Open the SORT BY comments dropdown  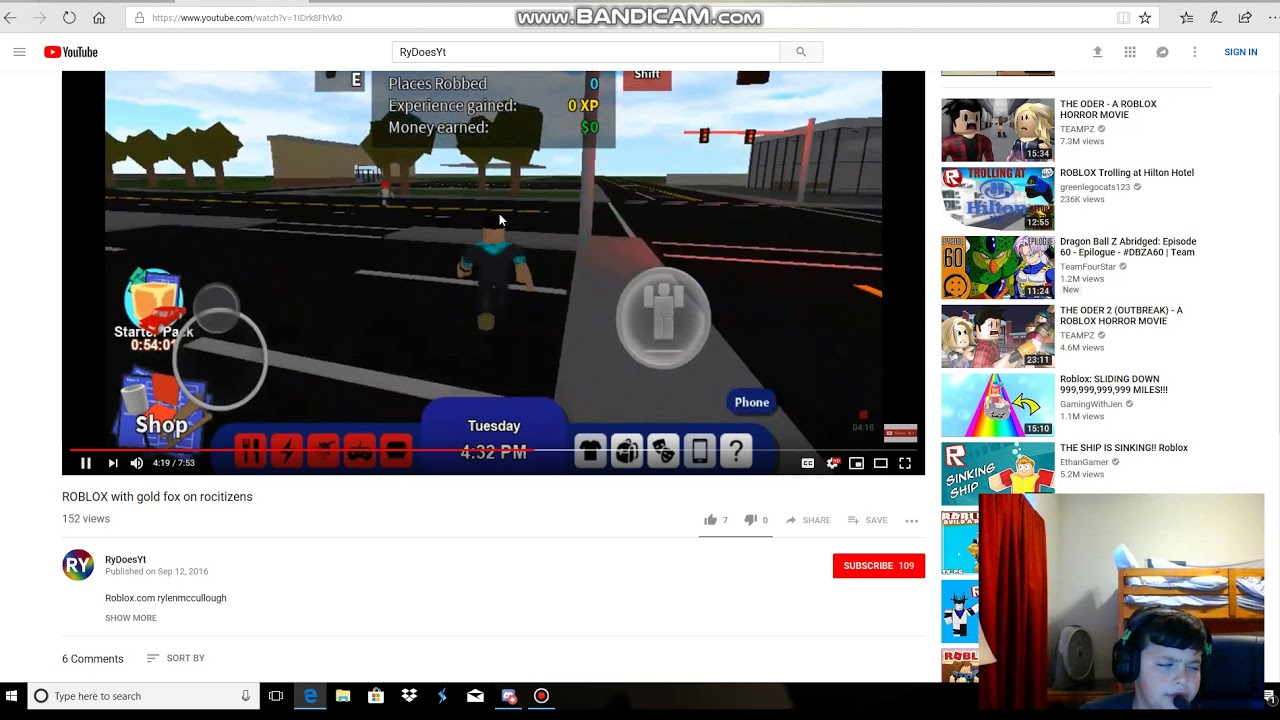point(175,658)
